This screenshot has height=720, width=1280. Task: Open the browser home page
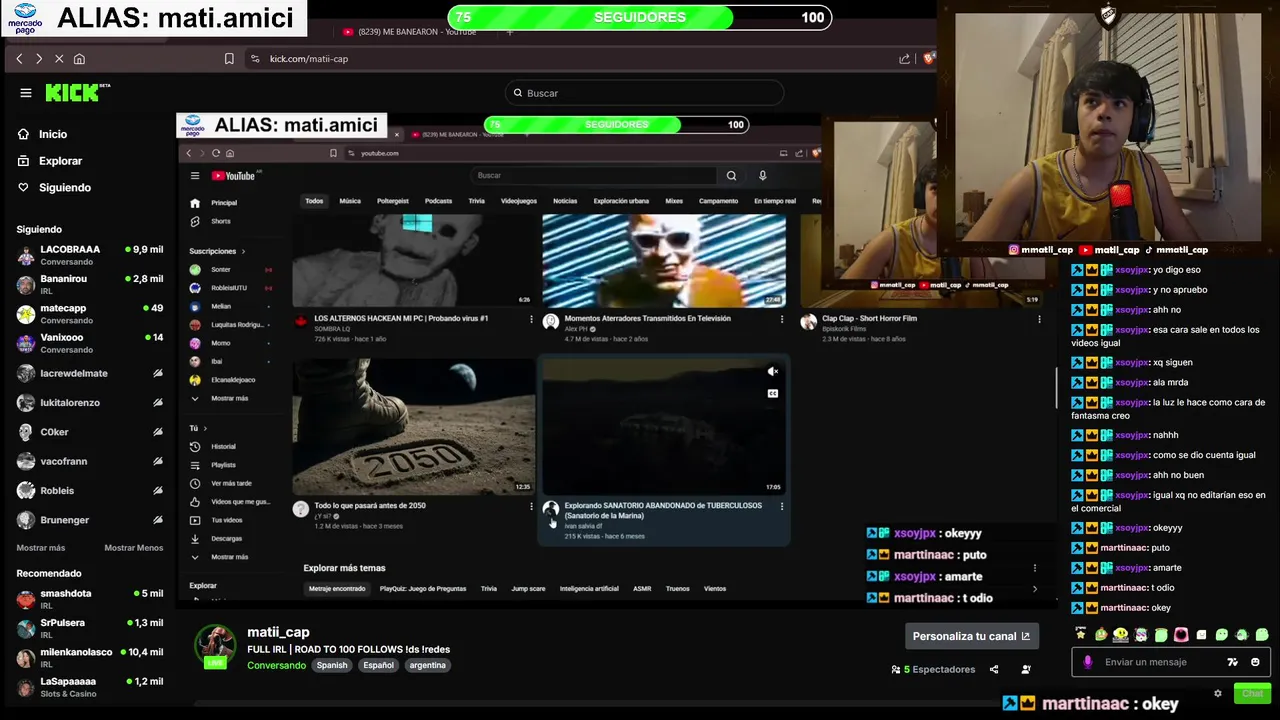(x=79, y=59)
